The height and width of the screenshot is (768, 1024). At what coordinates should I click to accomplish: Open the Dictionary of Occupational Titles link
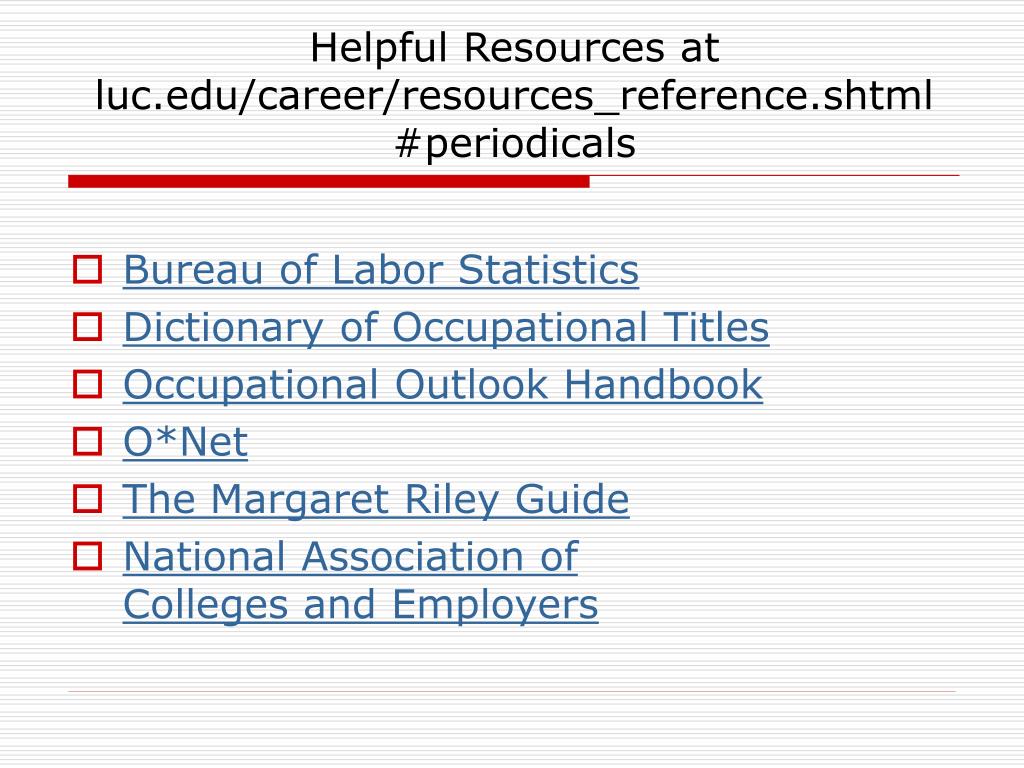(x=446, y=327)
